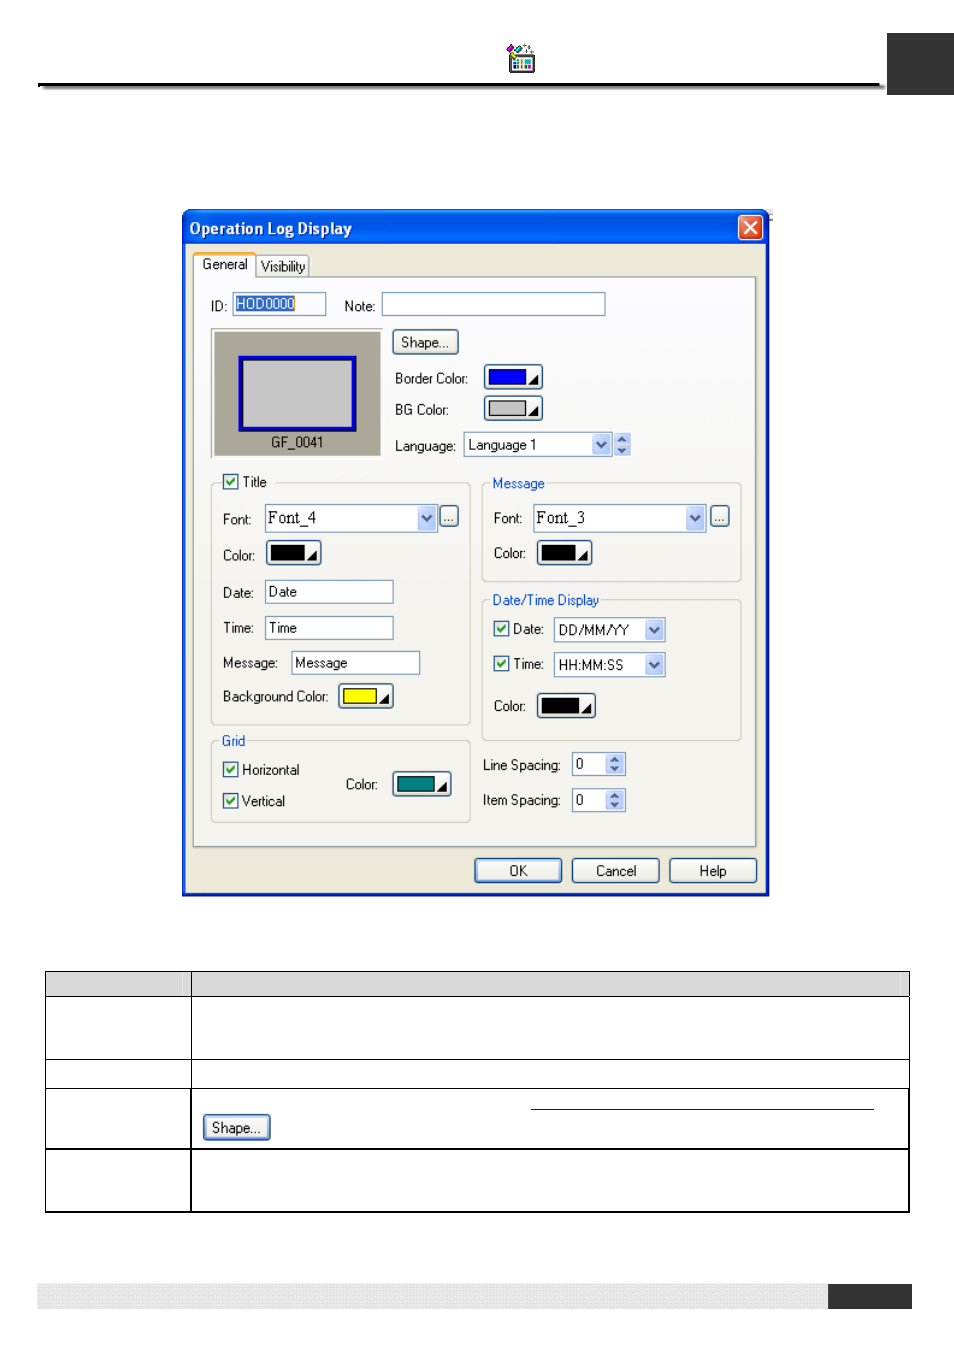Screen dimensions: 954x1350
Task: Decrease Item Spacing with the down arrow
Action: coord(615,806)
